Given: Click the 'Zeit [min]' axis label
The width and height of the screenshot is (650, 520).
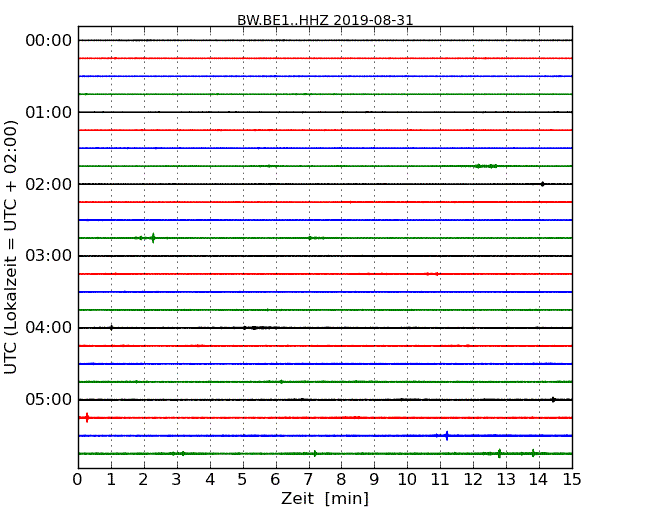Looking at the screenshot, I should coord(325,498).
